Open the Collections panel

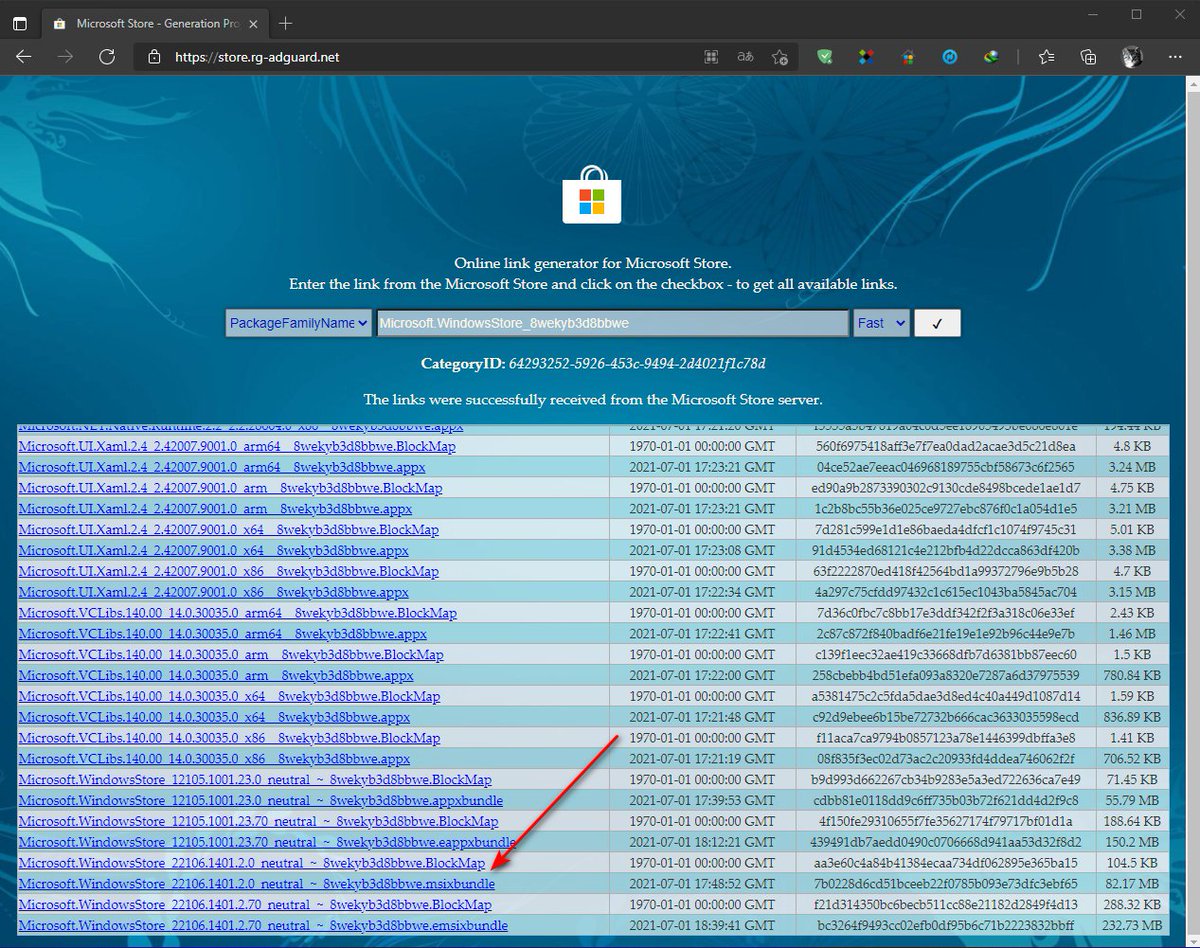coord(1088,57)
